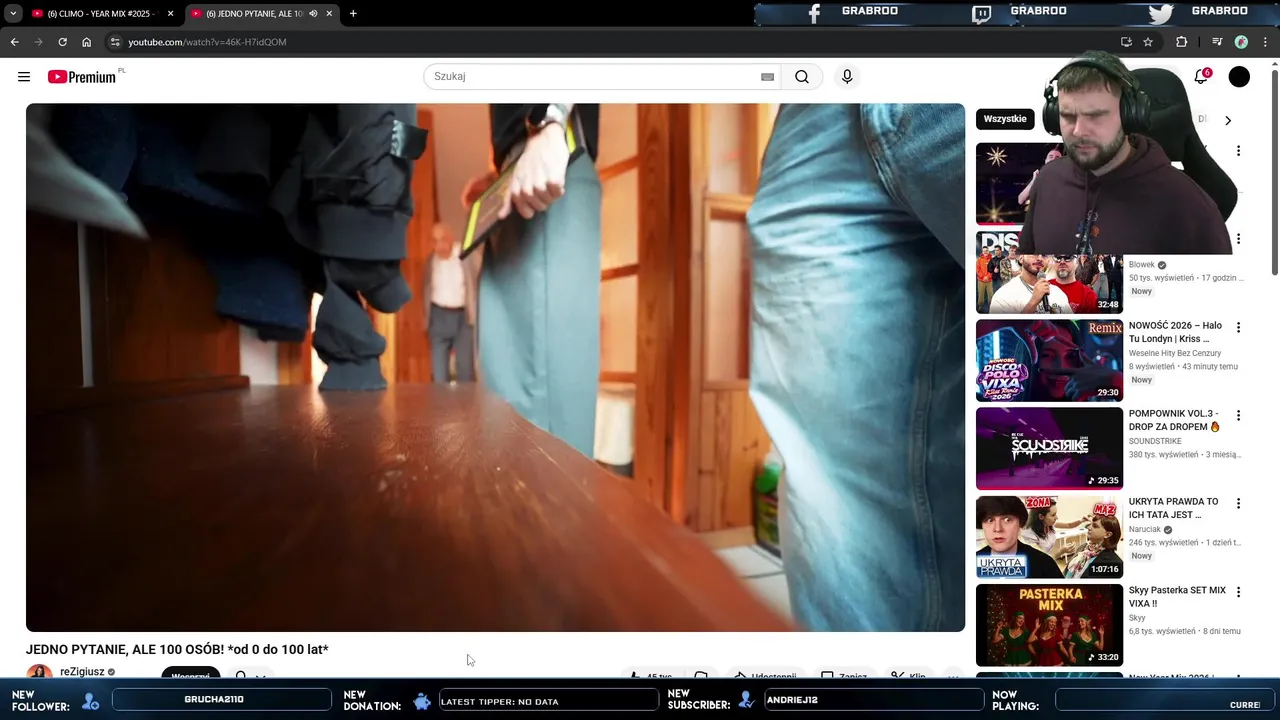
Task: Open the on-screen keyboard icon in search box
Action: click(767, 77)
